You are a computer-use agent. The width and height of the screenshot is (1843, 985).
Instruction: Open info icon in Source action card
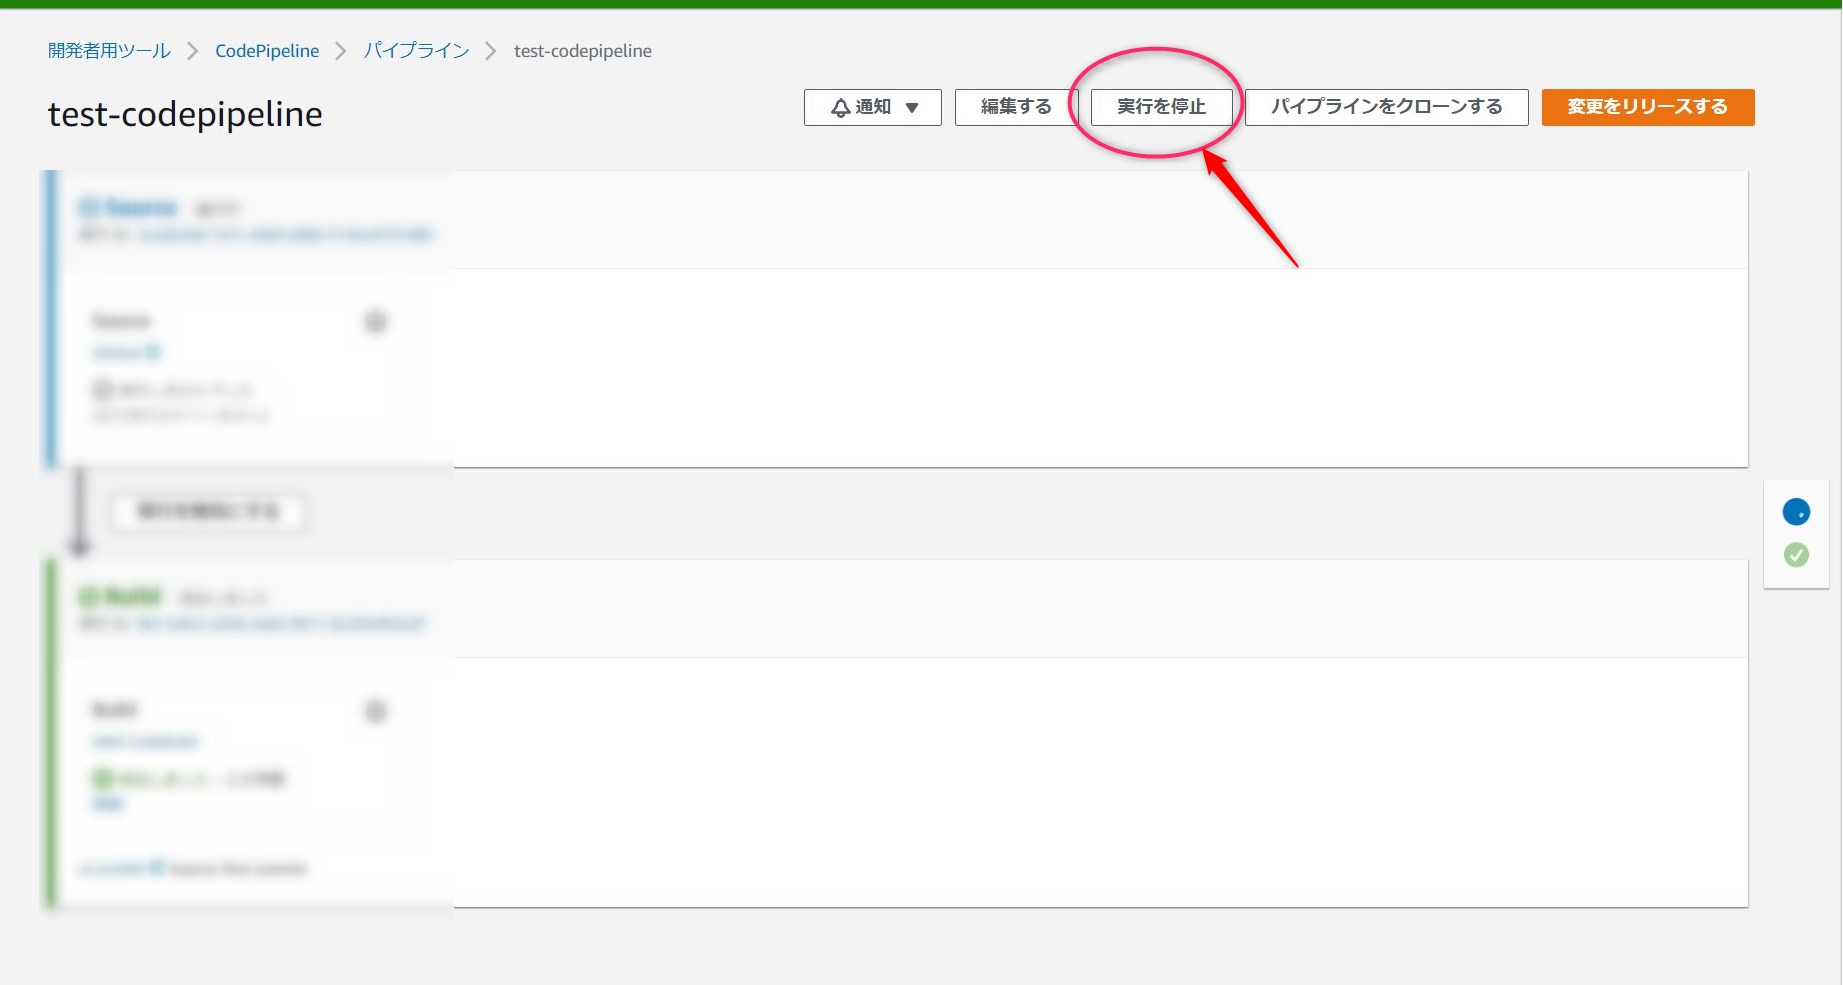pos(375,322)
